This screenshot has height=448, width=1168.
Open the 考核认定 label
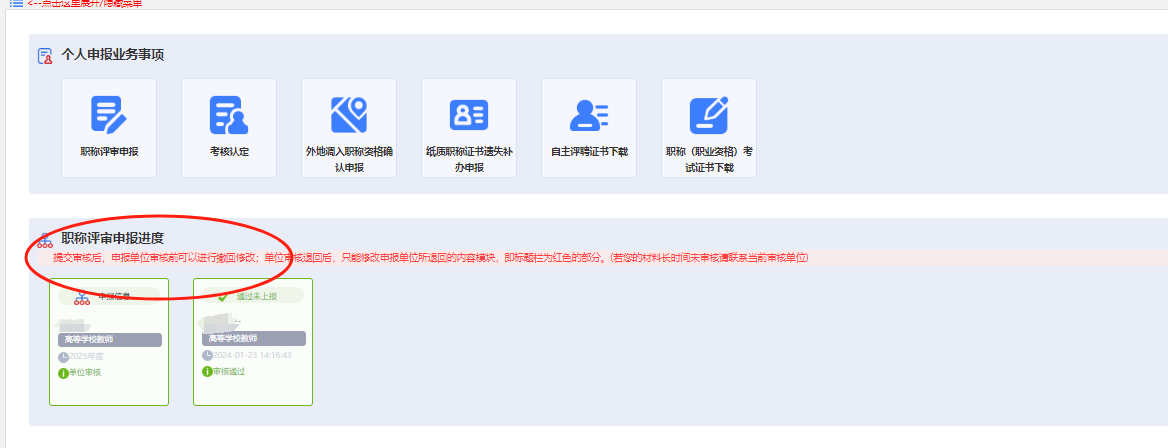pos(229,152)
